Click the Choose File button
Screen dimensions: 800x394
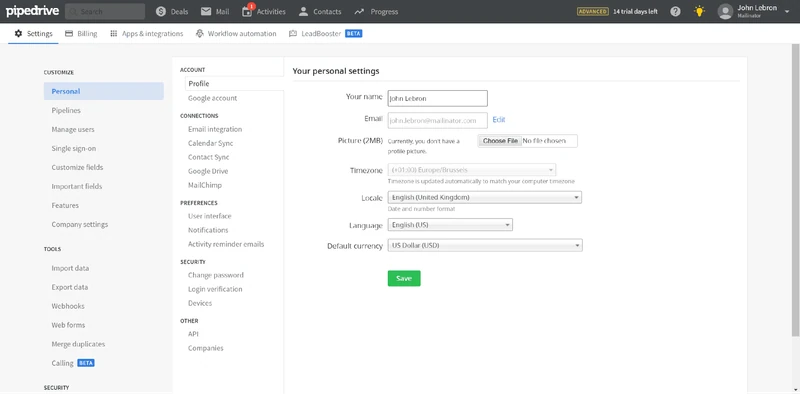point(500,141)
